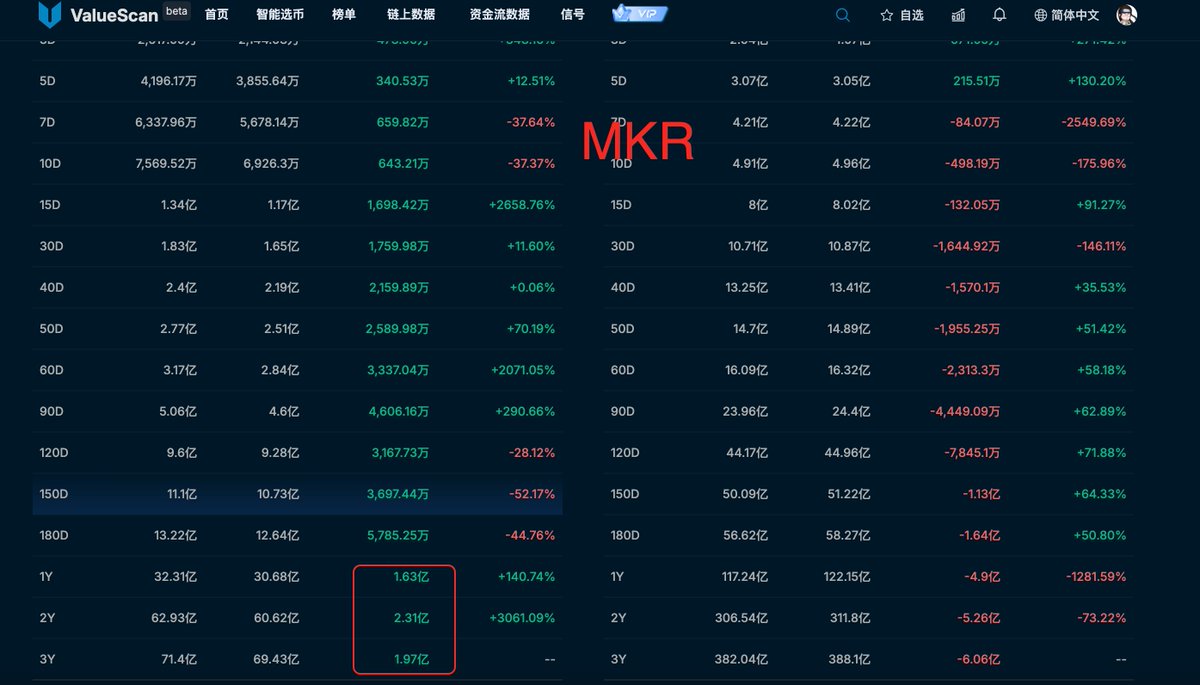
Task: Open the 榜单 menu
Action: coord(344,15)
